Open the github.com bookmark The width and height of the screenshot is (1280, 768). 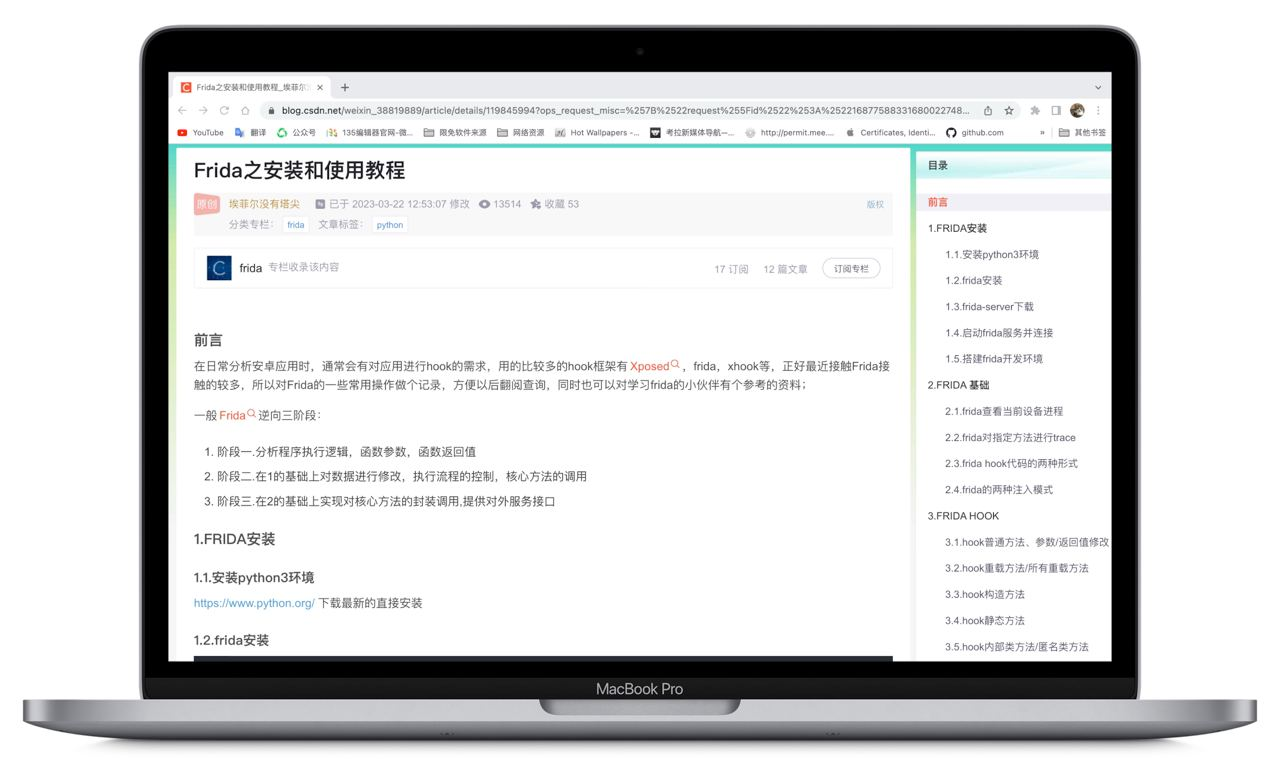pos(975,132)
